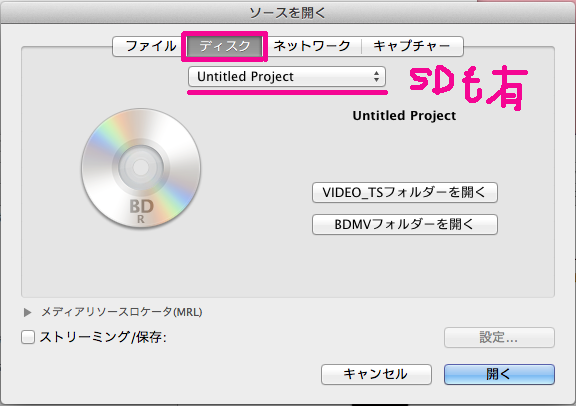
Task: Click the 設定... button
Action: click(499, 337)
